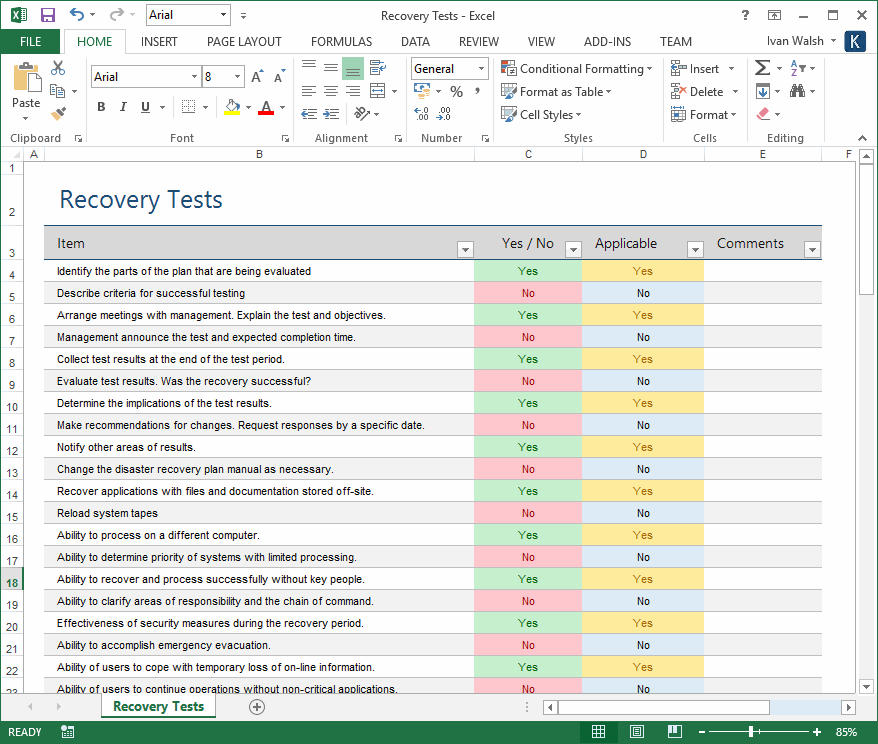Screen dimensions: 878x744
Task: Open the filter dropdown on Yes / No column
Action: point(572,249)
